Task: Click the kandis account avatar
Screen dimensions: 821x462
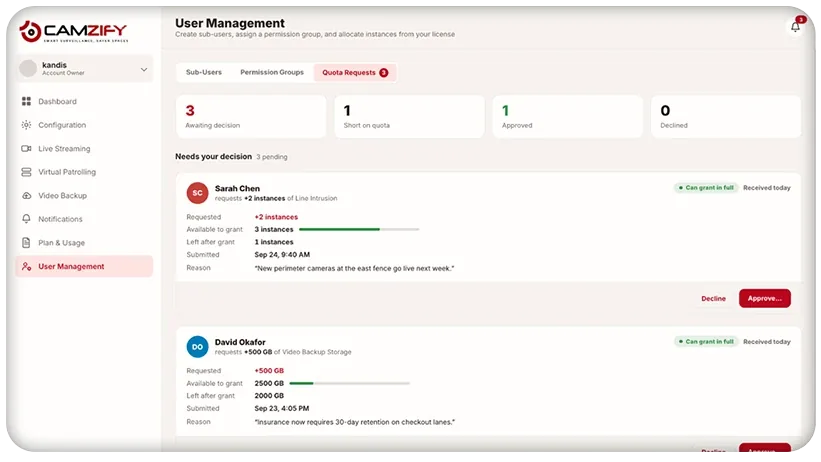Action: (28, 68)
